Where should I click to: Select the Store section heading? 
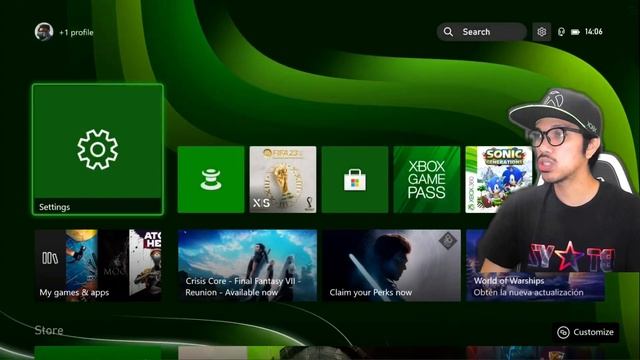tap(49, 330)
